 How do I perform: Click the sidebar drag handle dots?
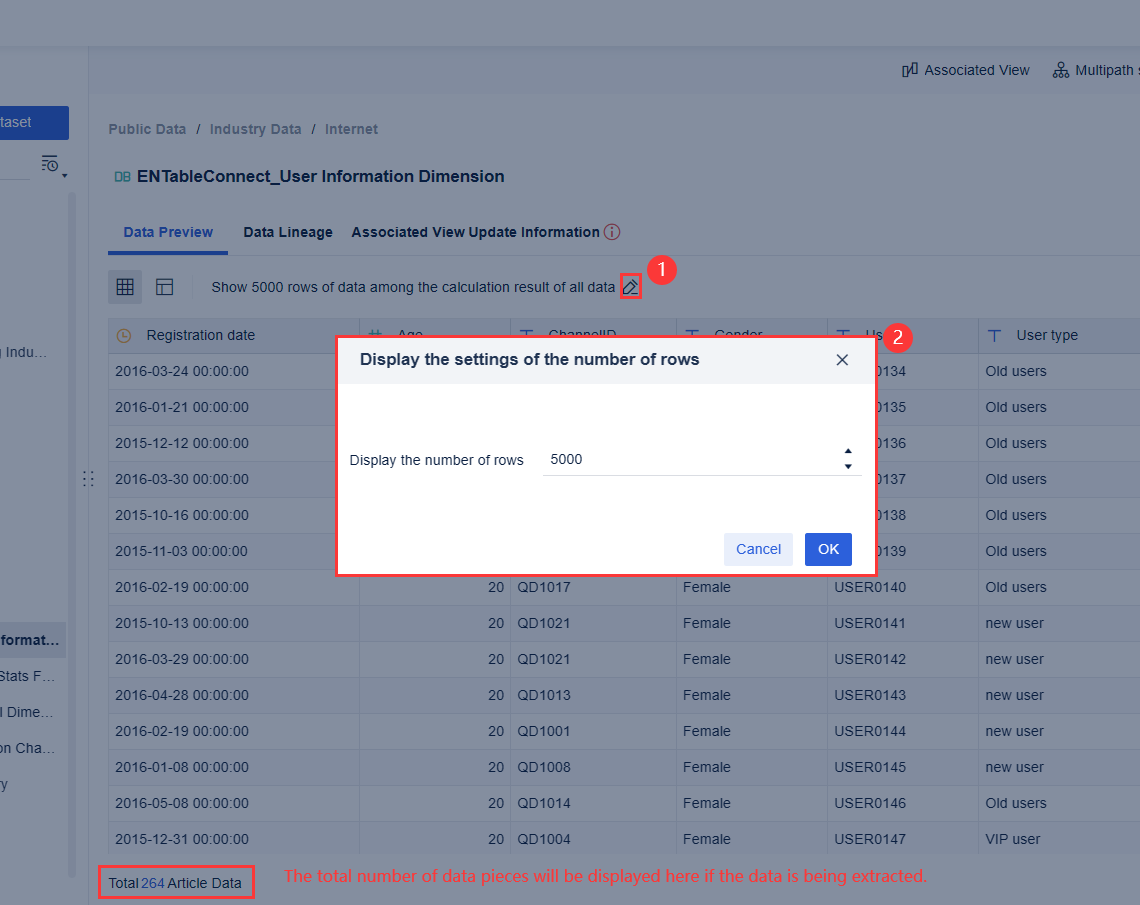coord(88,479)
